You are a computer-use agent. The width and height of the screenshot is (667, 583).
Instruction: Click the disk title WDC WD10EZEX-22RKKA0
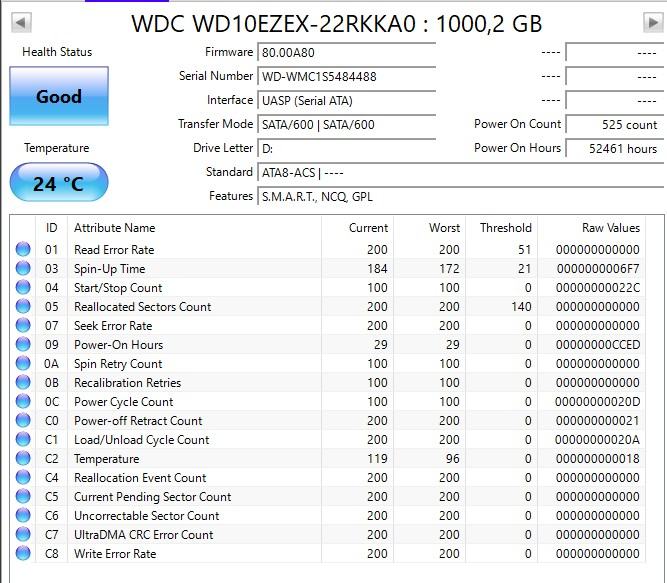tap(273, 23)
